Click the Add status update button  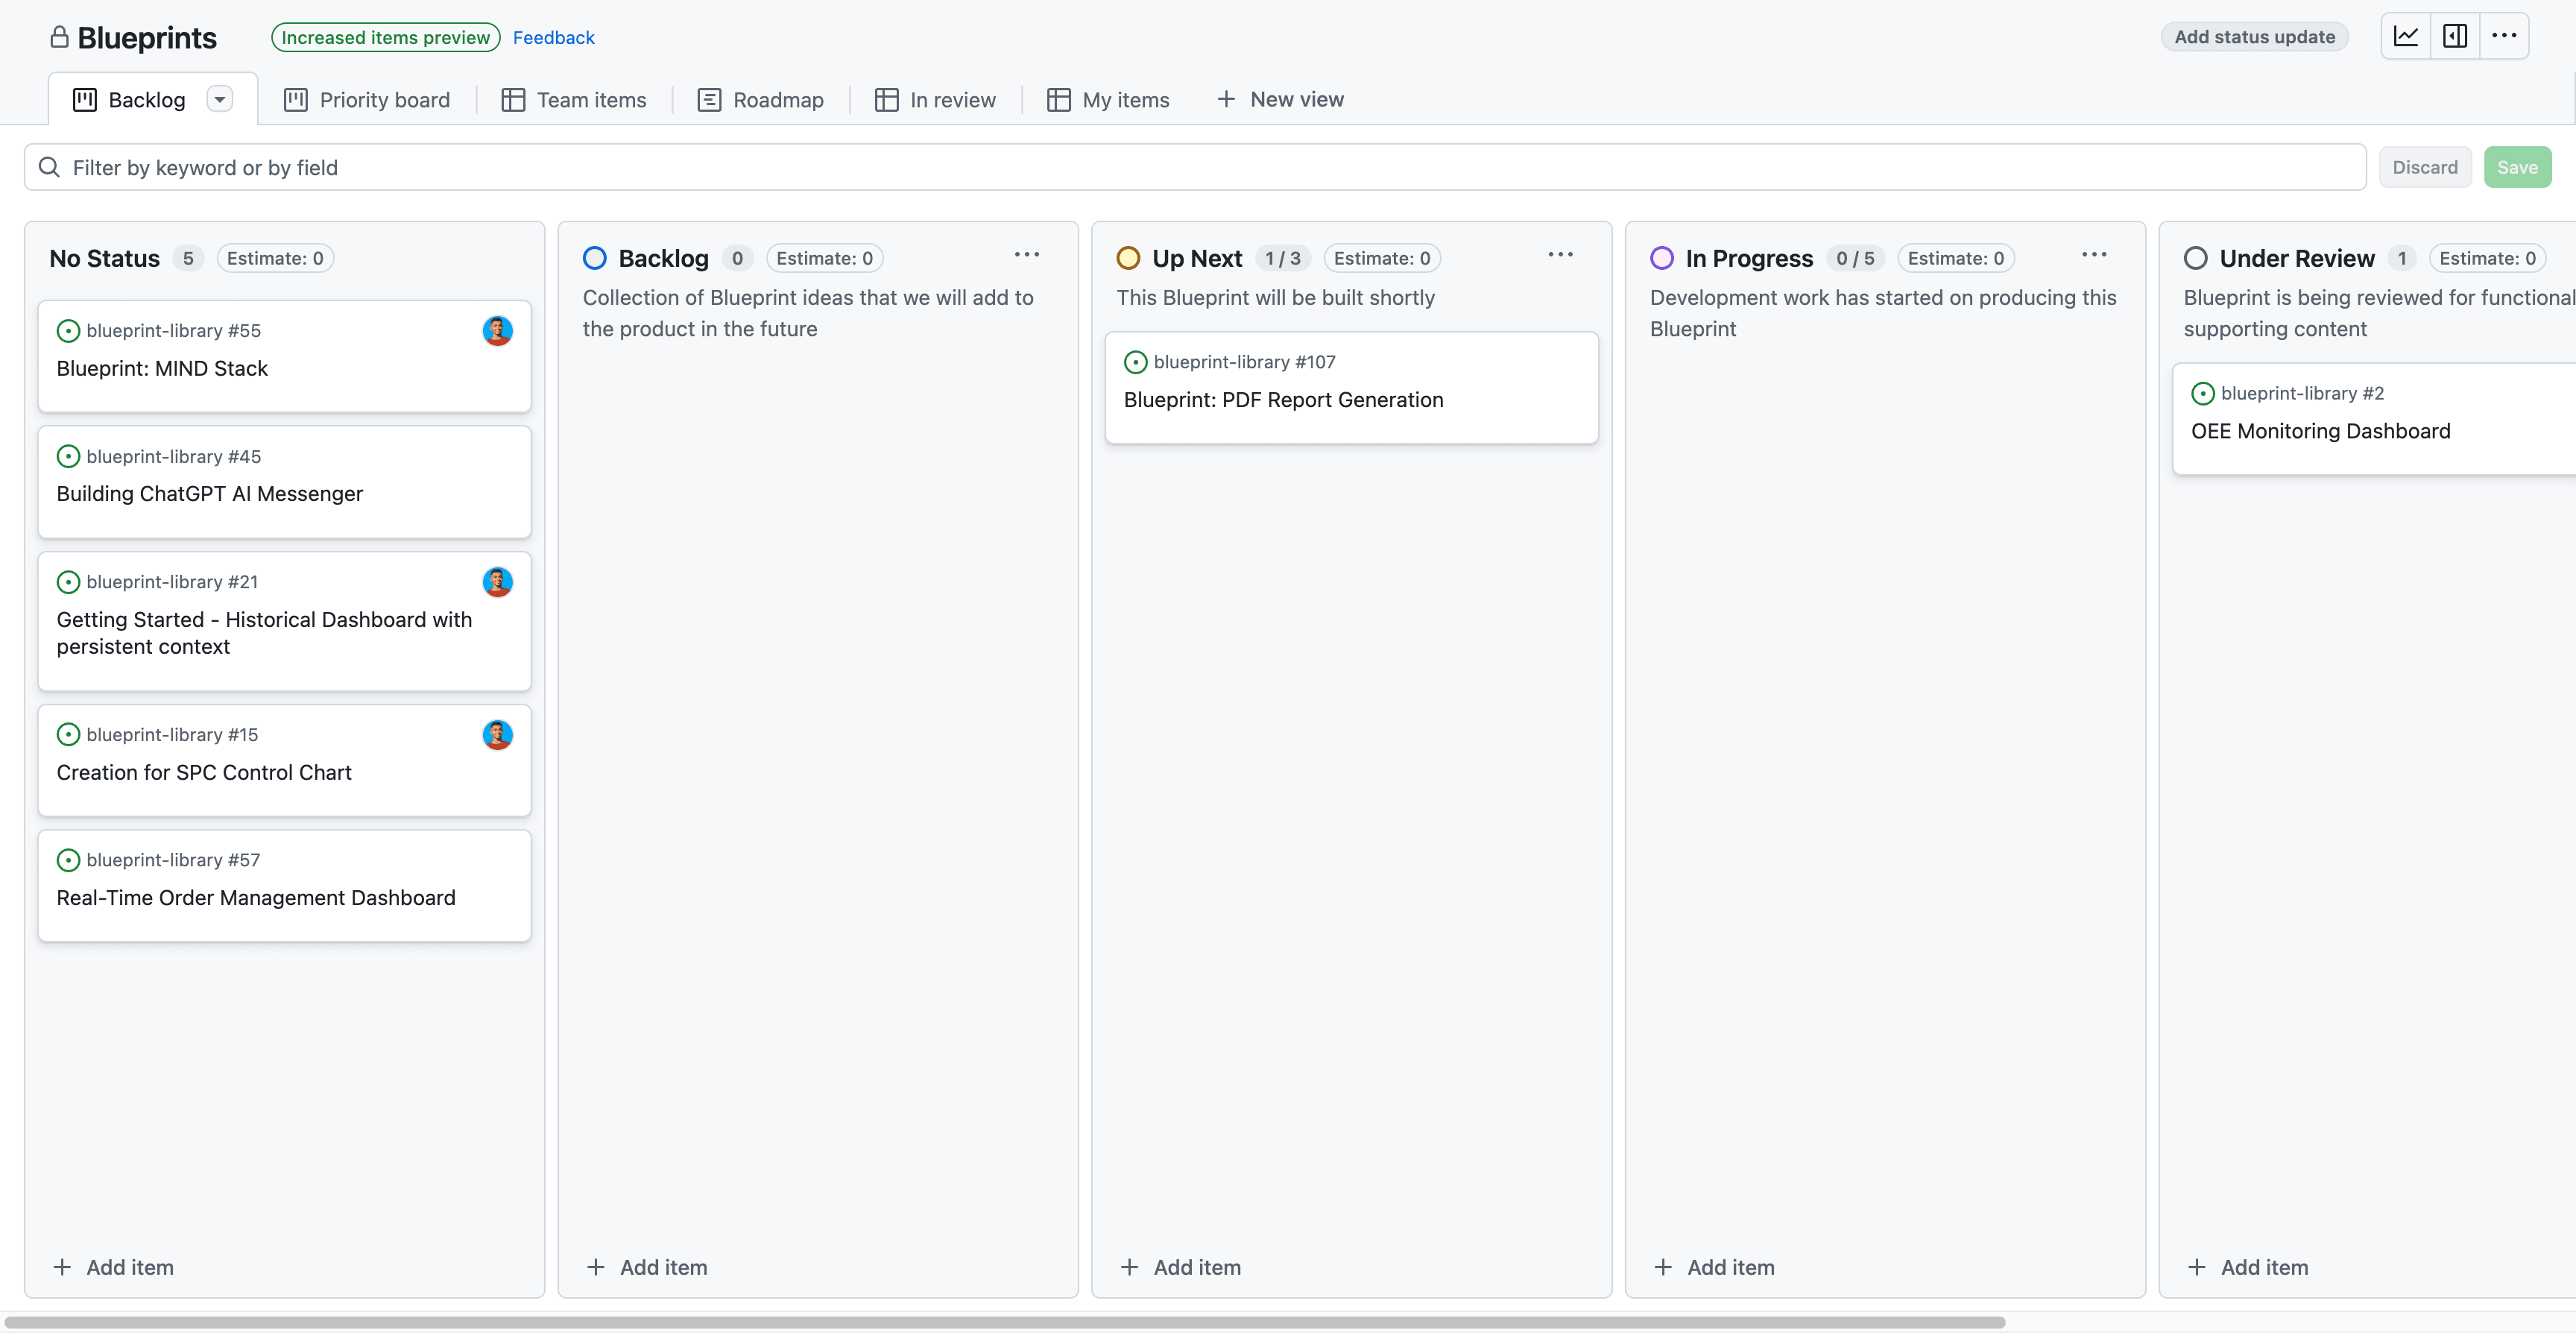click(x=2253, y=36)
